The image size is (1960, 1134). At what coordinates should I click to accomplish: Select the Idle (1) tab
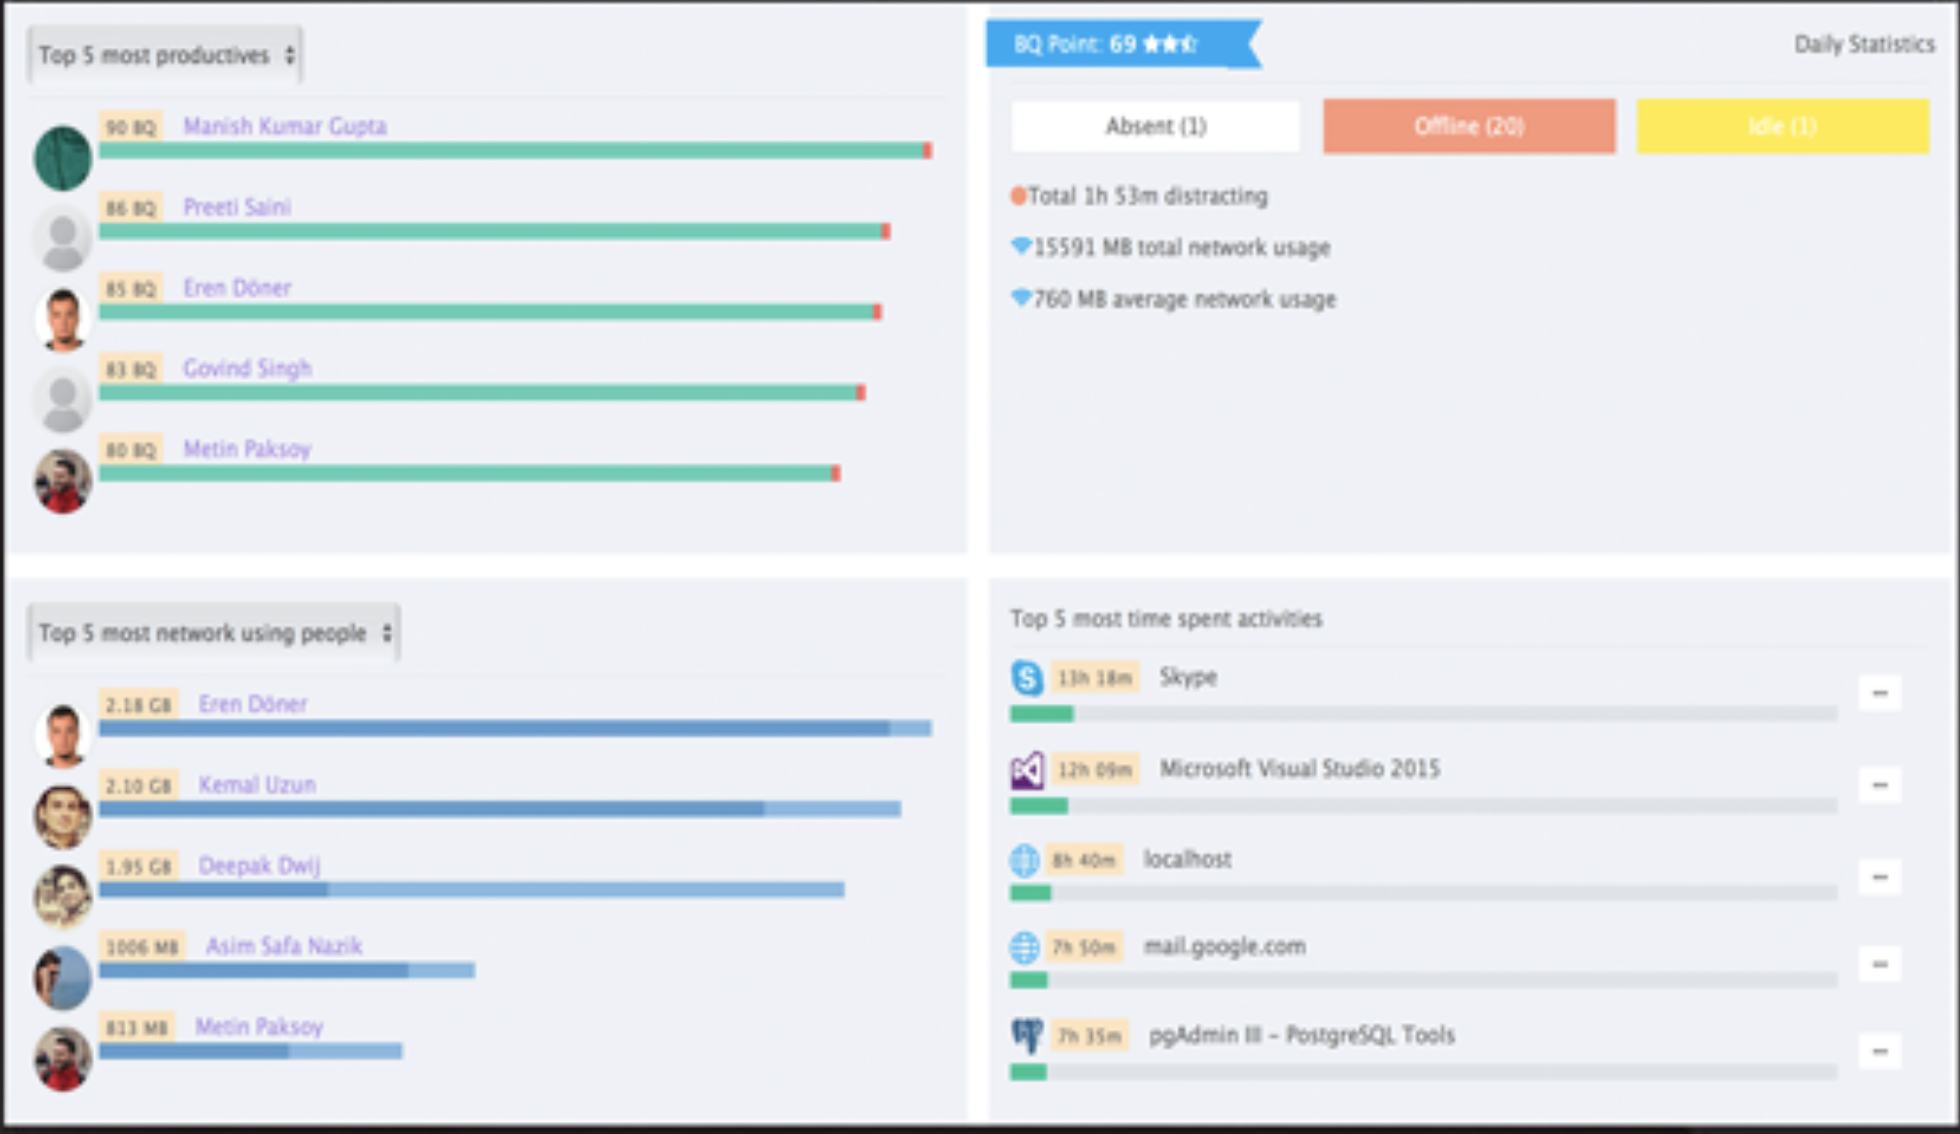point(1781,126)
